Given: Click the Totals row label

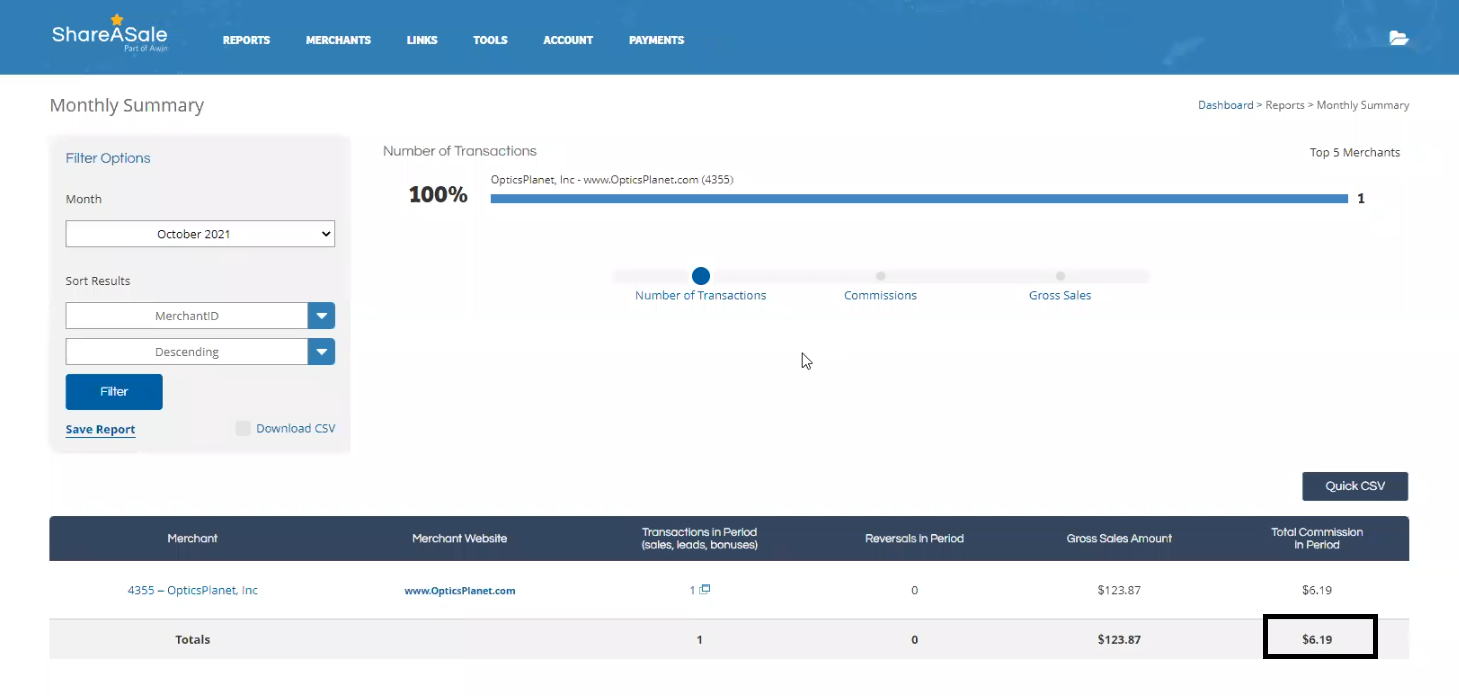Looking at the screenshot, I should [192, 640].
